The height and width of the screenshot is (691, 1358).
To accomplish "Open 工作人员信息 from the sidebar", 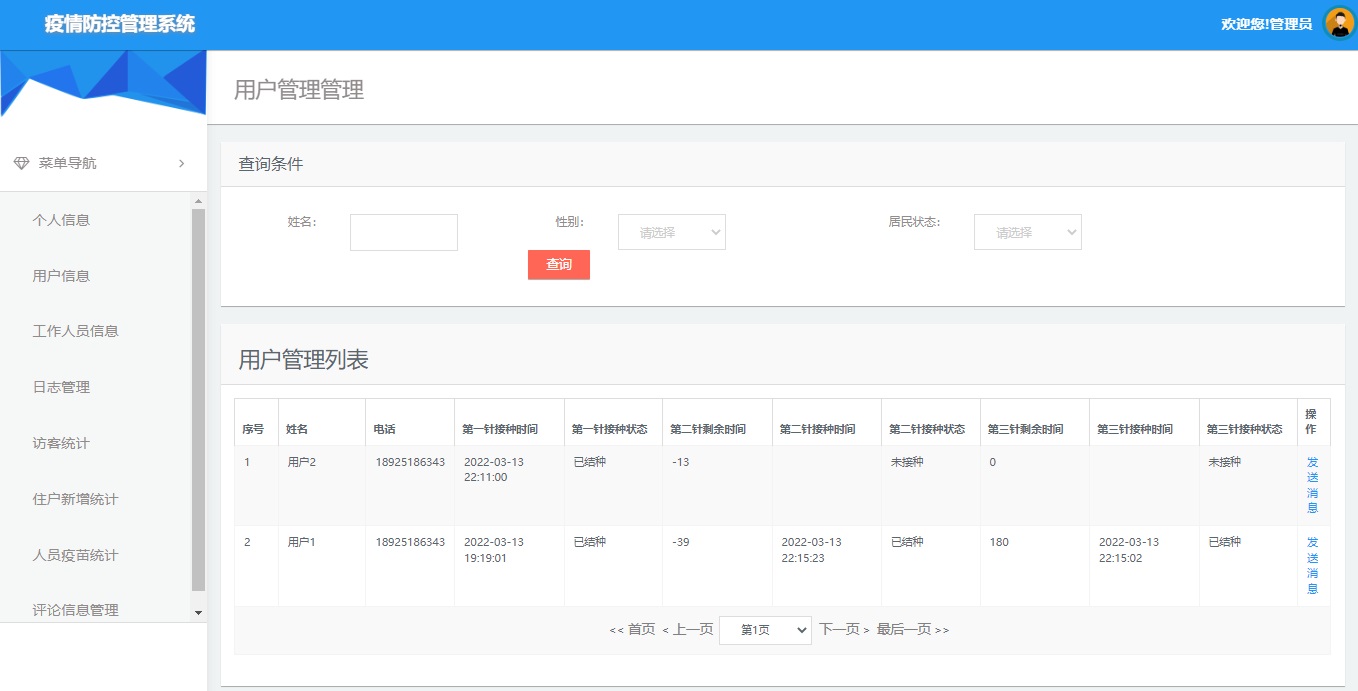I will click(x=75, y=330).
